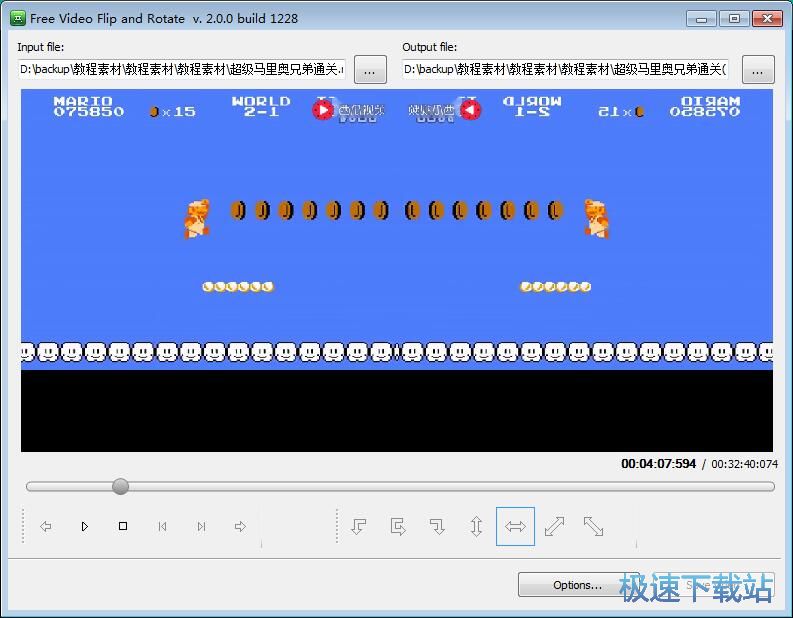The image size is (793, 618).
Task: Click the left video preview pane
Action: pos(209,271)
